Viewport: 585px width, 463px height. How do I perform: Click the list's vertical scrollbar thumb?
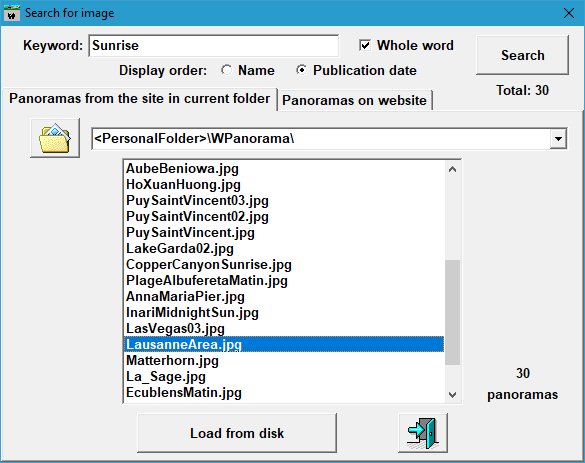click(x=453, y=312)
